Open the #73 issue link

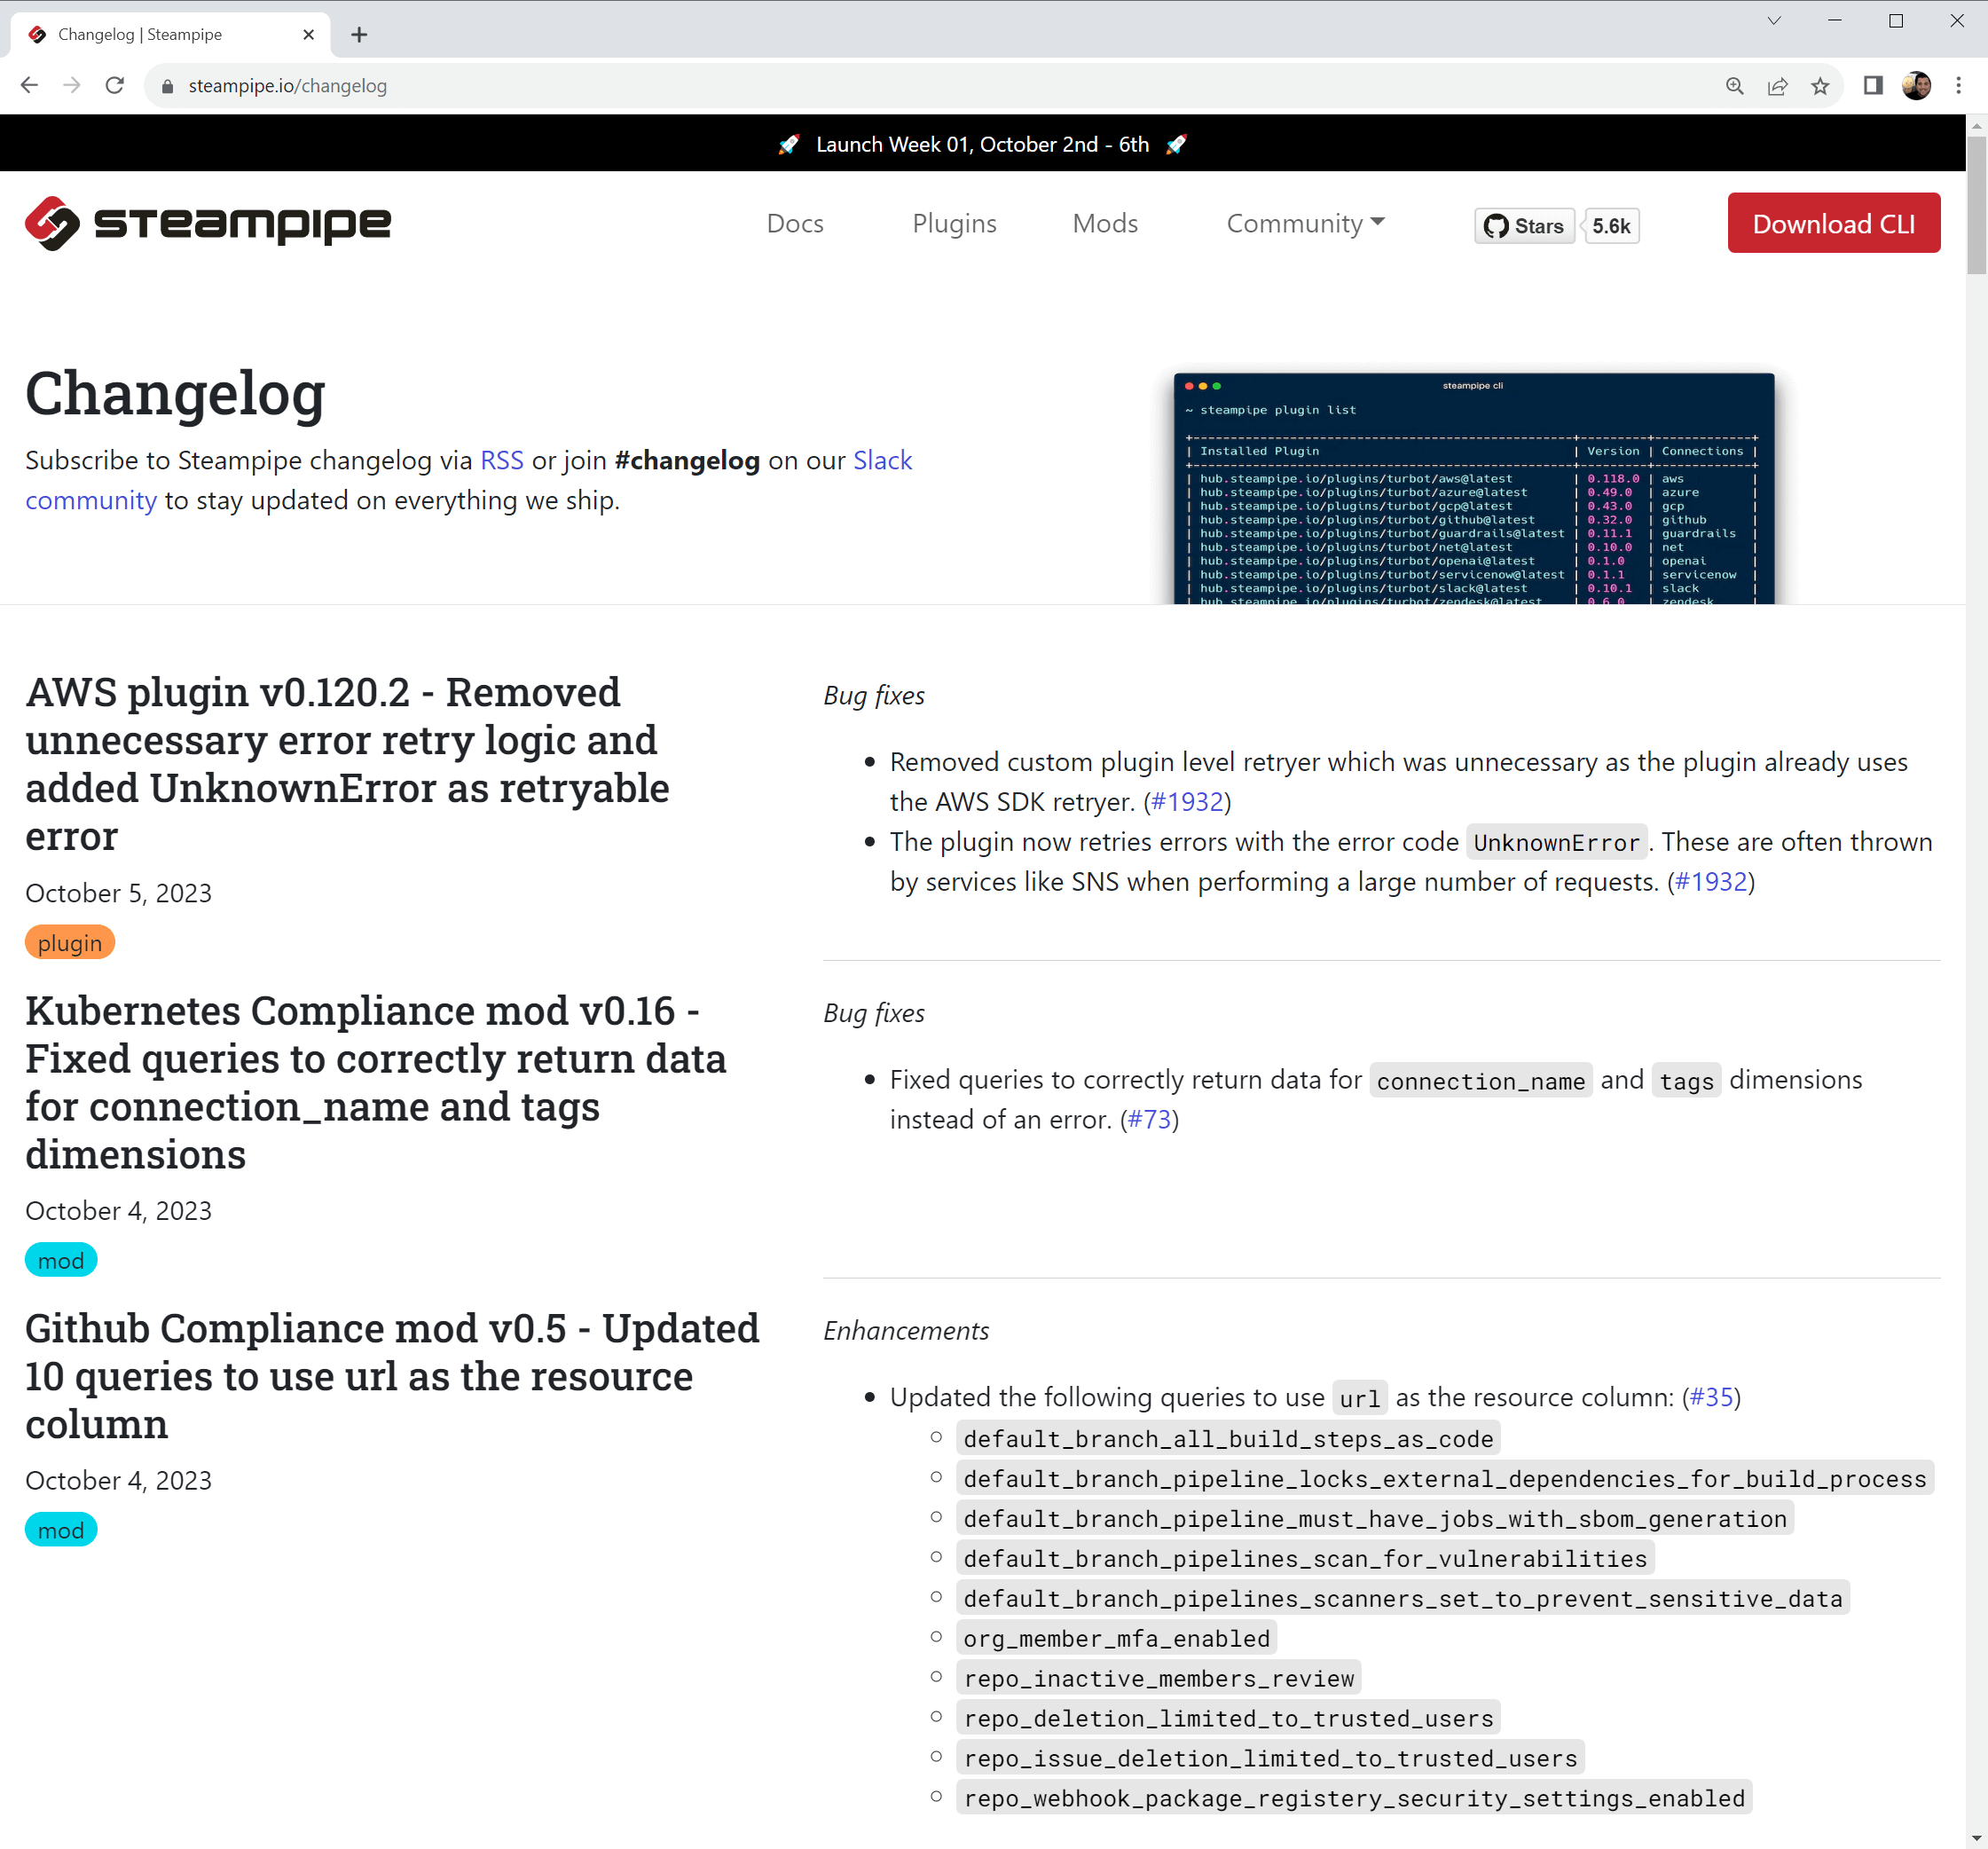(1149, 1120)
